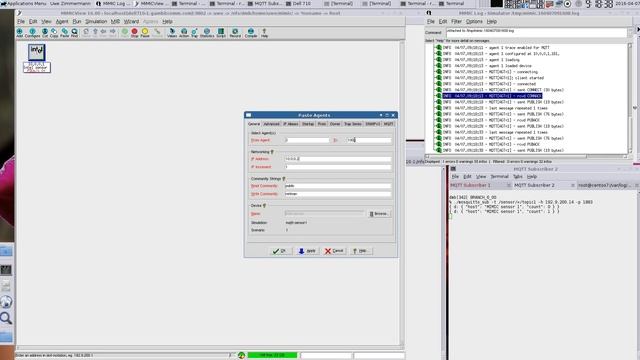The height and width of the screenshot is (360, 640).
Task: Click the Copy toolbar icon
Action: pyautogui.click(x=54, y=33)
